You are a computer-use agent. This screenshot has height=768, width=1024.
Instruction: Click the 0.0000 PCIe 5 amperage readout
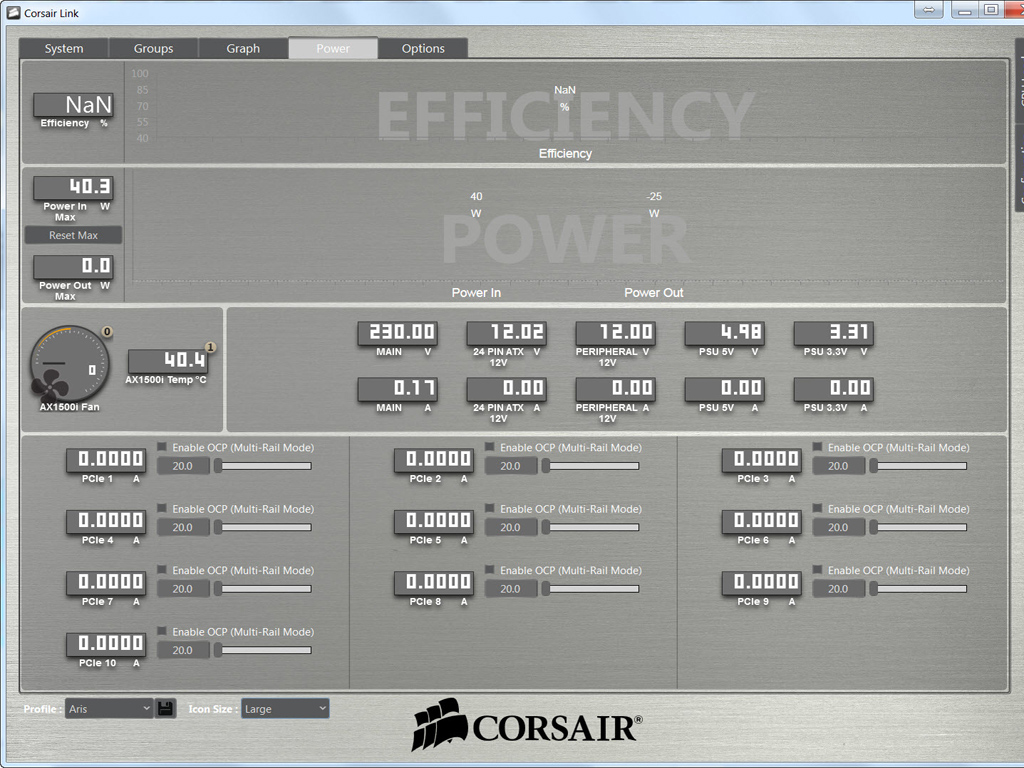click(434, 520)
